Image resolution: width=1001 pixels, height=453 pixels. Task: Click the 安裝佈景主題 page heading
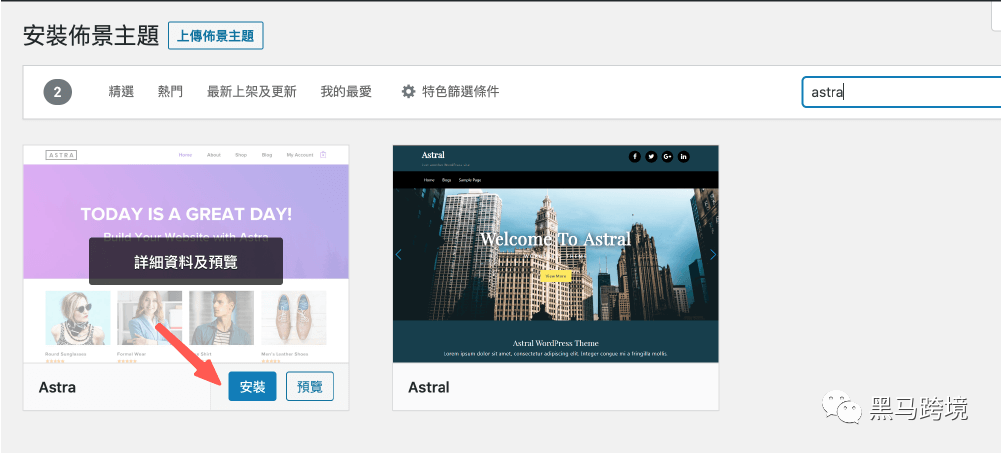(x=91, y=36)
